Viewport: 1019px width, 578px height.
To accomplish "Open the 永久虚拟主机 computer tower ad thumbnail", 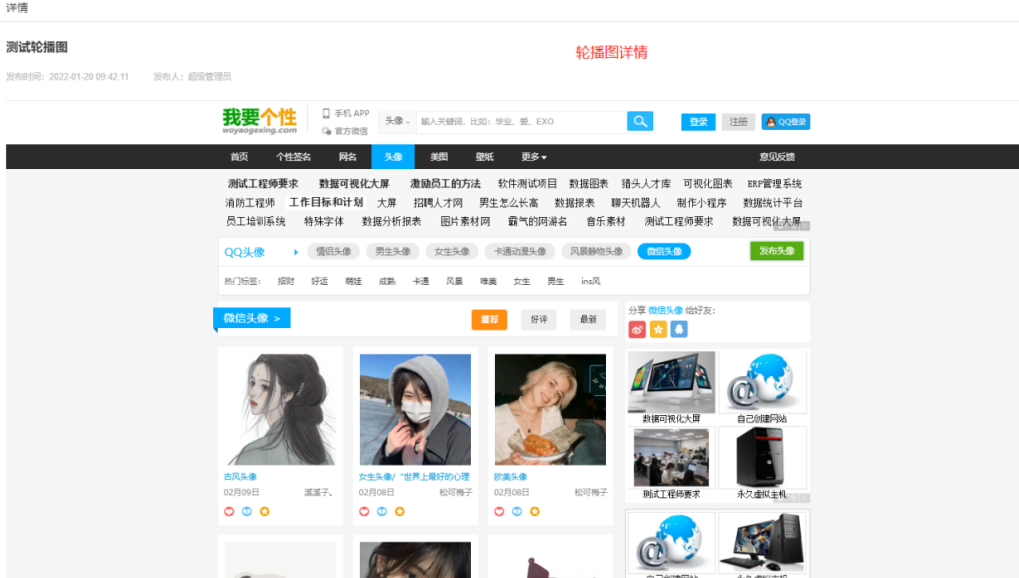I will 762,458.
